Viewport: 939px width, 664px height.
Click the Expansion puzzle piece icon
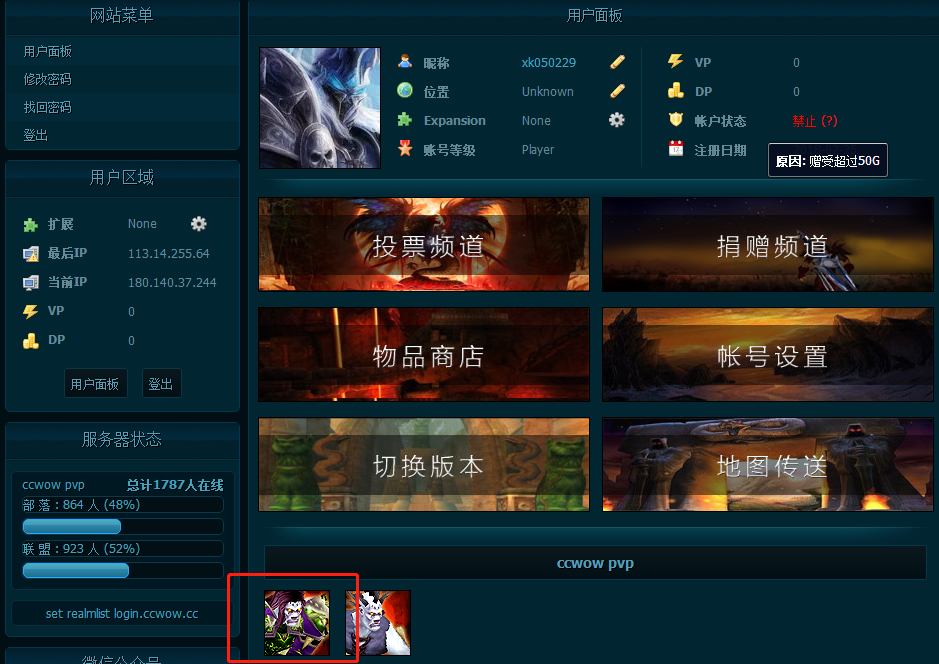click(405, 119)
